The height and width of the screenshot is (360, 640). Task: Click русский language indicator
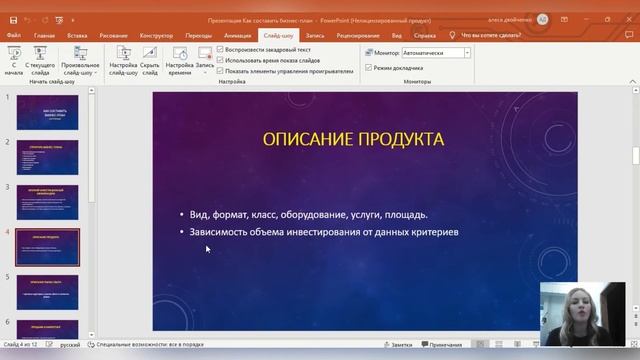(70, 344)
